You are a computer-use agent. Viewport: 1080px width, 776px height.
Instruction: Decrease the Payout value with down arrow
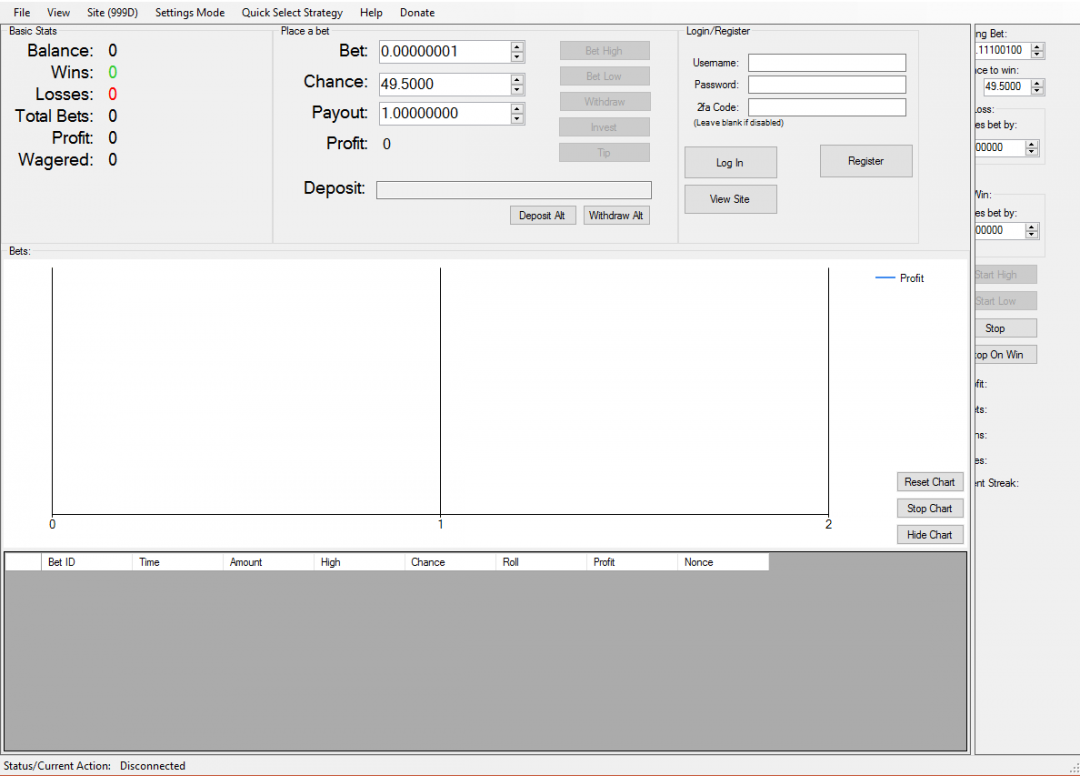[x=517, y=119]
